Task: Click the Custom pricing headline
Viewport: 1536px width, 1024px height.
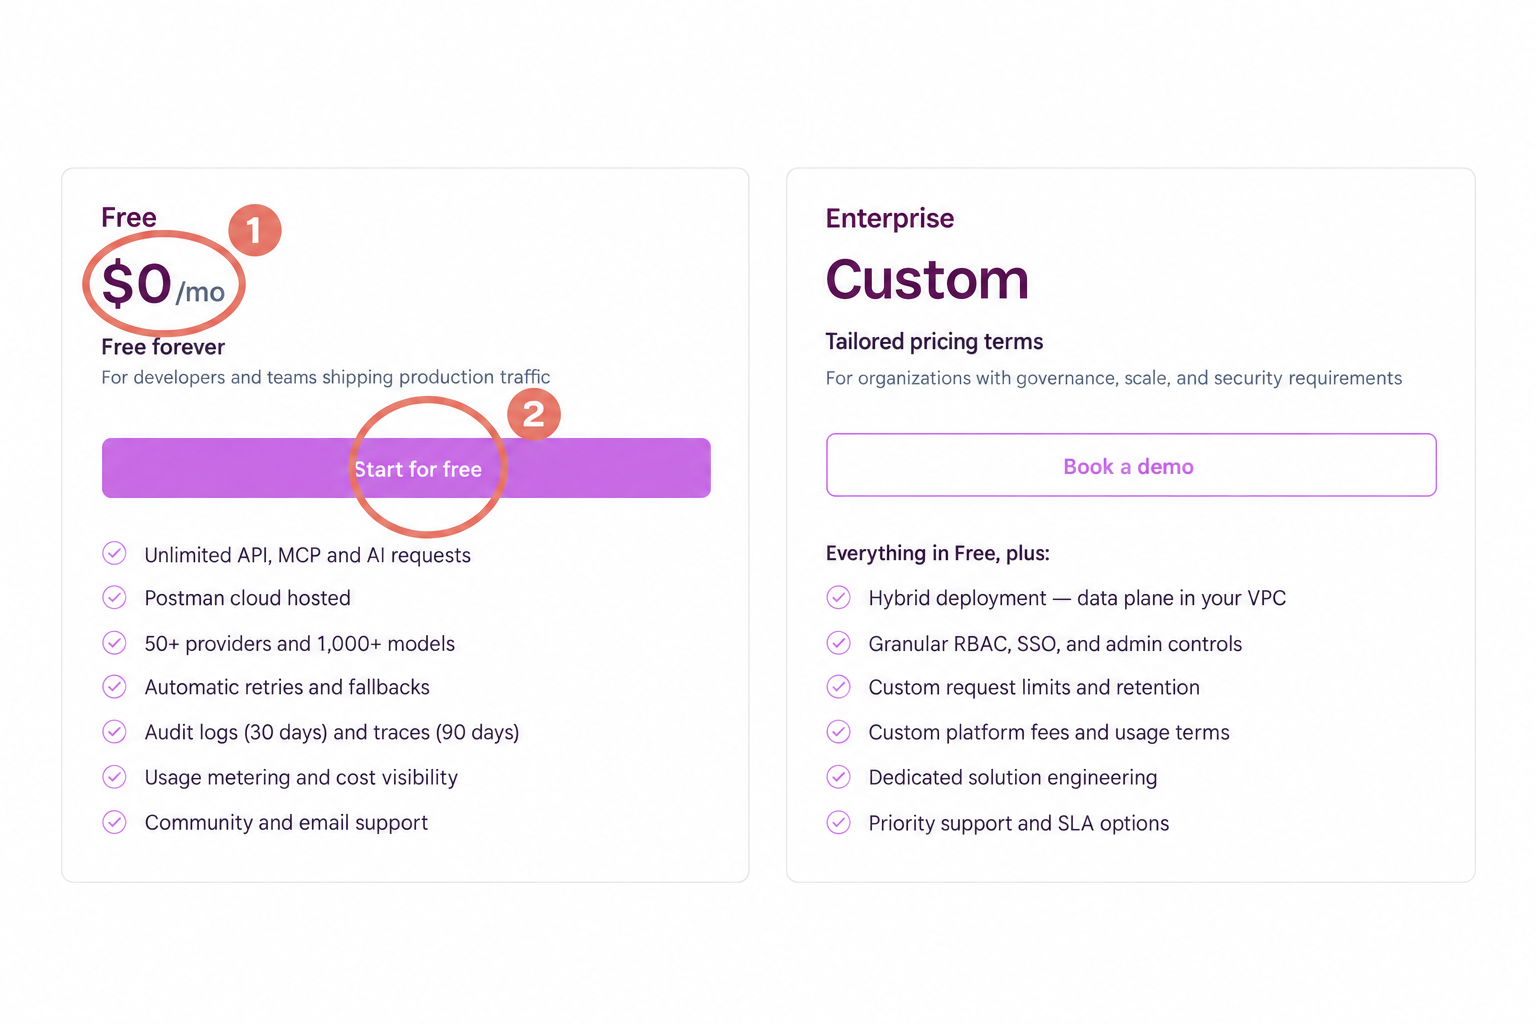Action: pos(927,279)
